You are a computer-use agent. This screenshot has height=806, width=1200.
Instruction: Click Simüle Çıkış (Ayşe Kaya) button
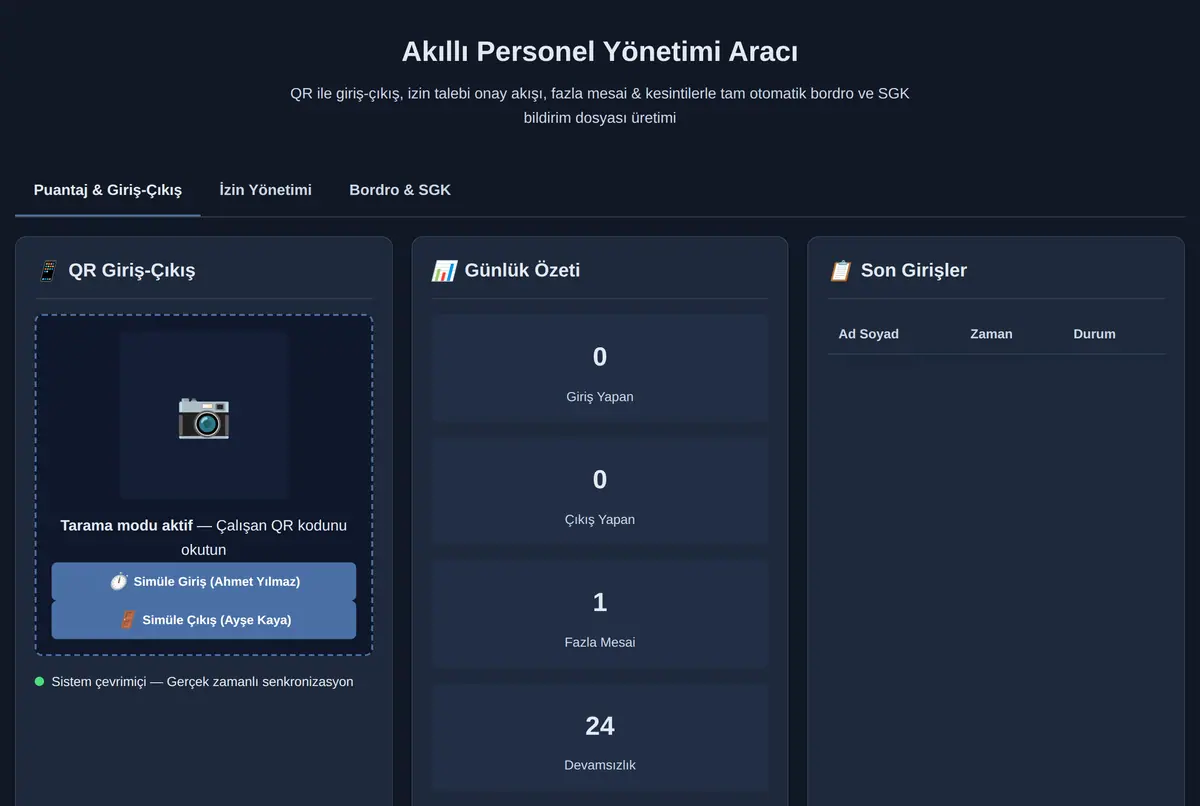(204, 620)
